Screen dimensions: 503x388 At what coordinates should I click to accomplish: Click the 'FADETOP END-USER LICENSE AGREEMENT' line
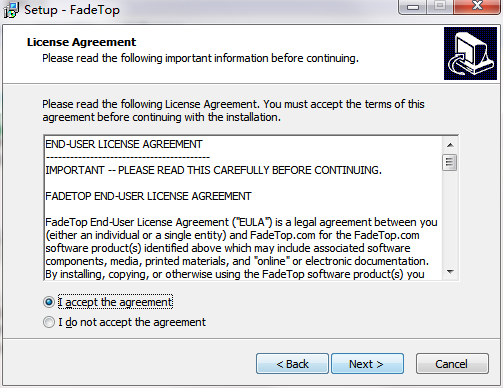click(x=148, y=196)
